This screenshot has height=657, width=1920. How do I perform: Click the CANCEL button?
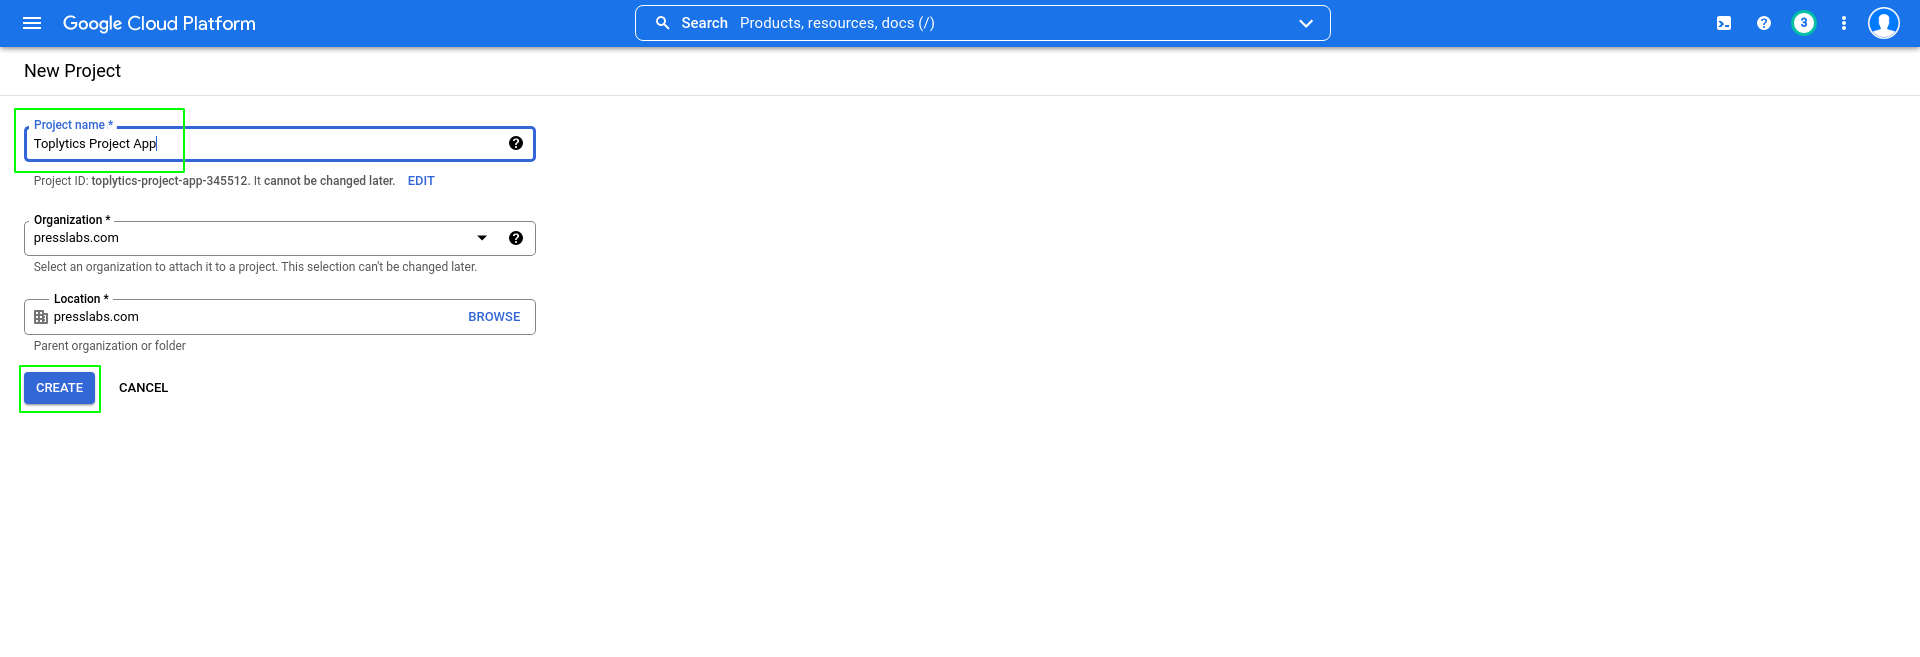(x=144, y=388)
